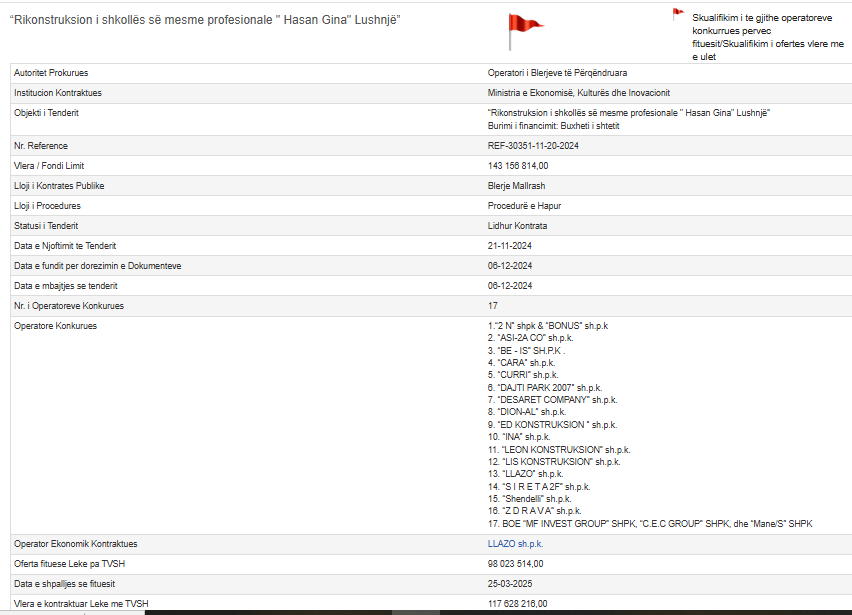The width and height of the screenshot is (852, 615).
Task: Click the limit fund value 143 156 814,00
Action: (x=518, y=166)
